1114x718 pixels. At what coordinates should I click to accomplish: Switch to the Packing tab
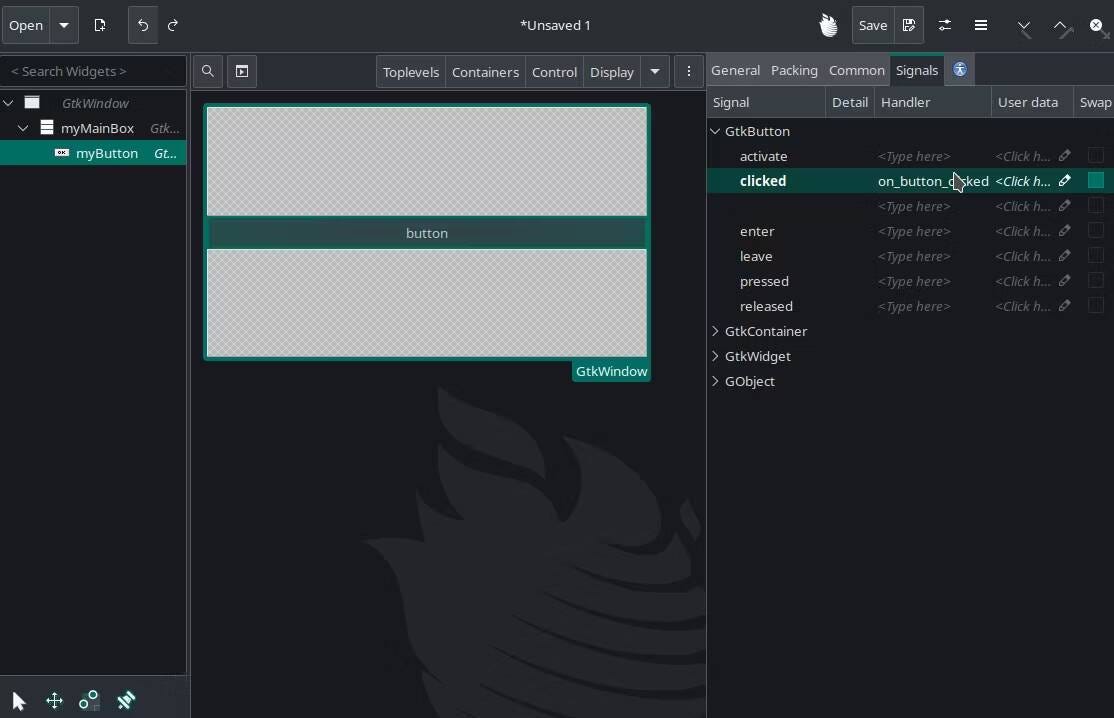794,70
